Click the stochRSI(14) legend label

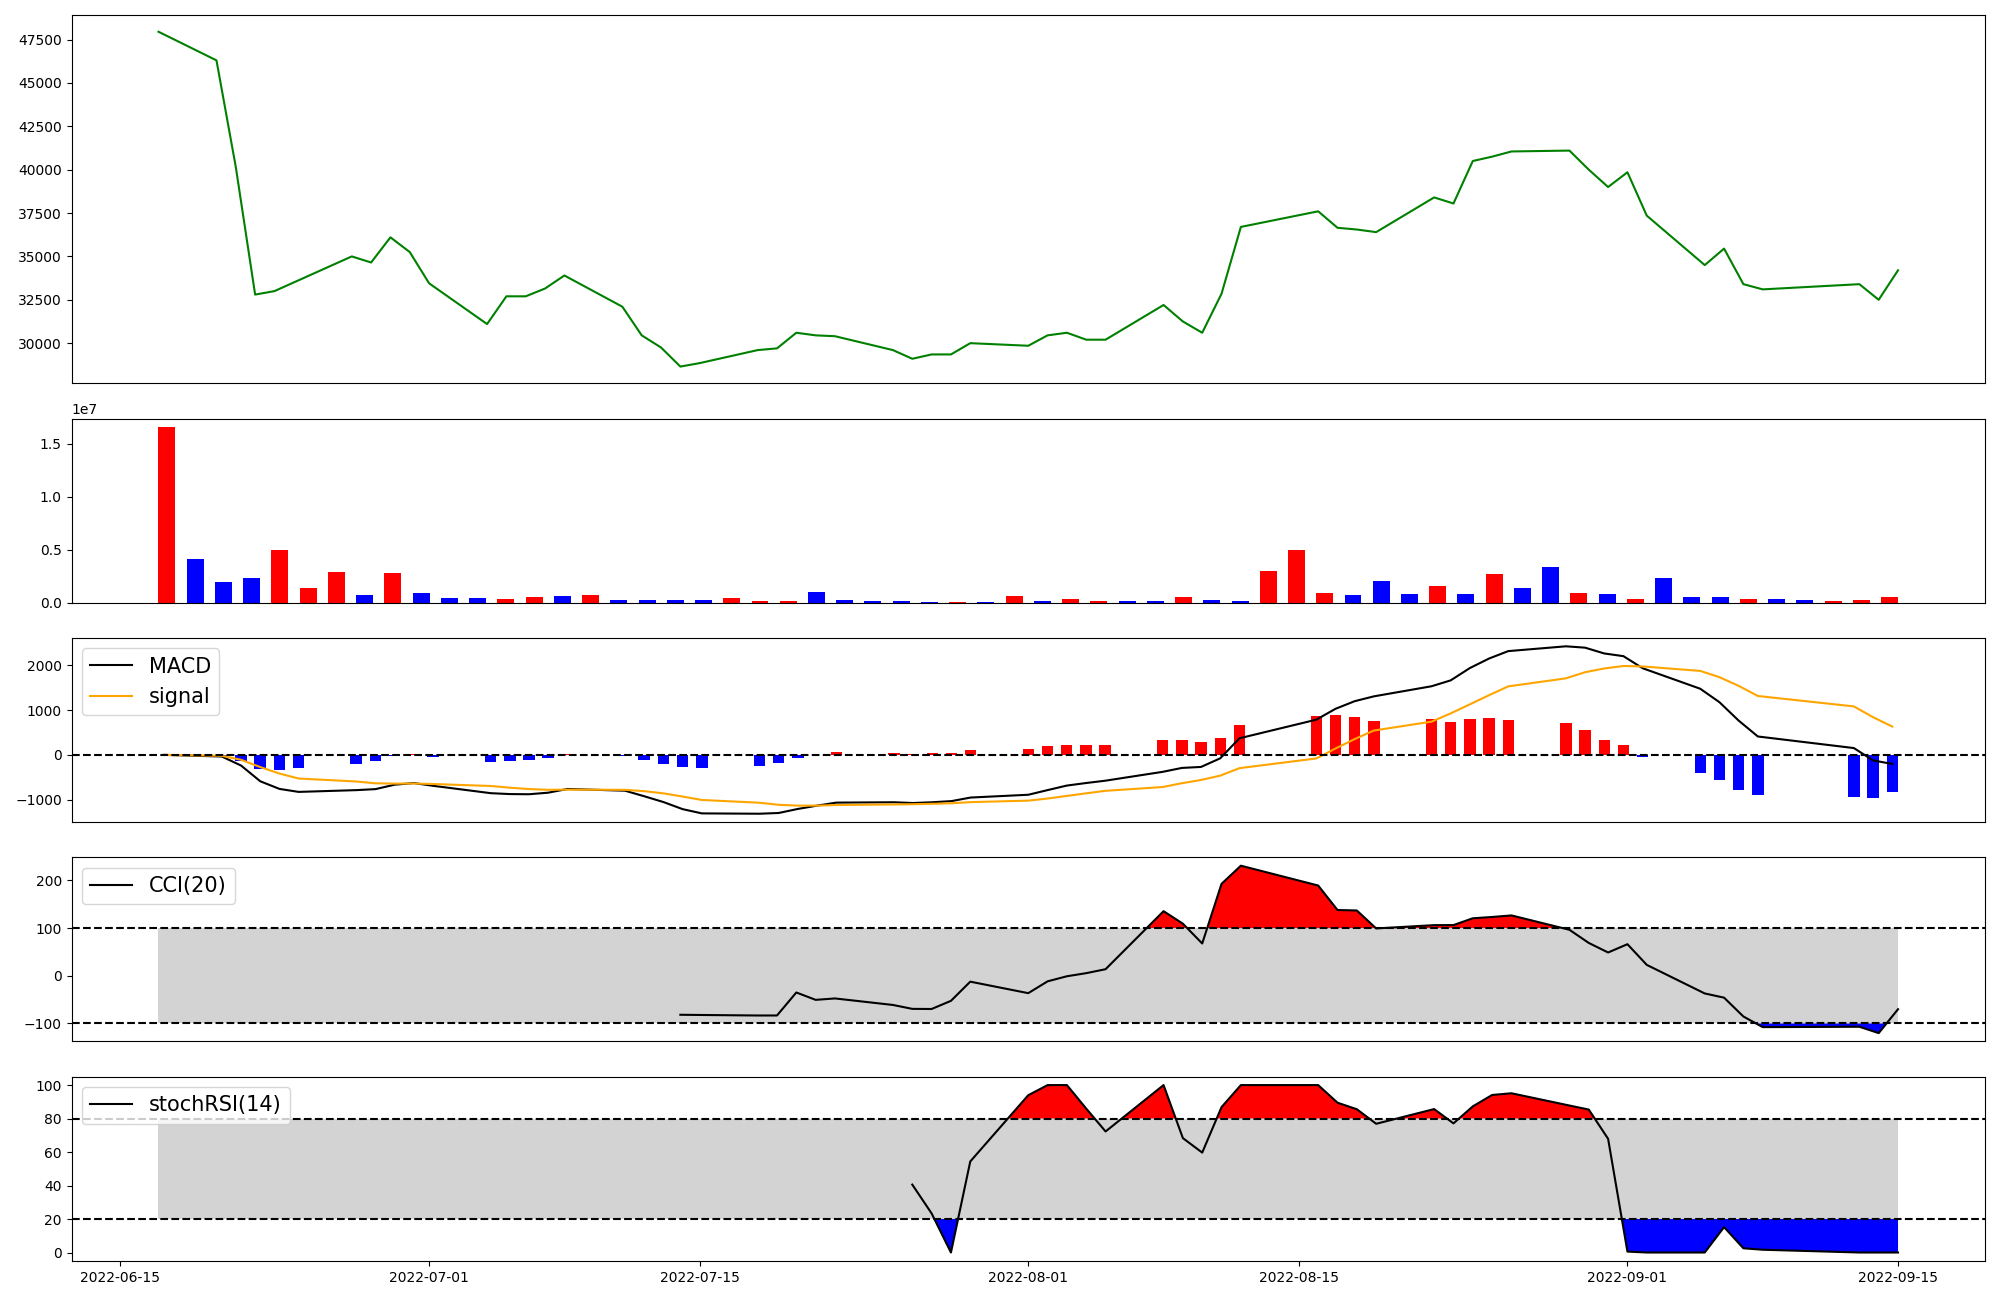coord(214,1104)
